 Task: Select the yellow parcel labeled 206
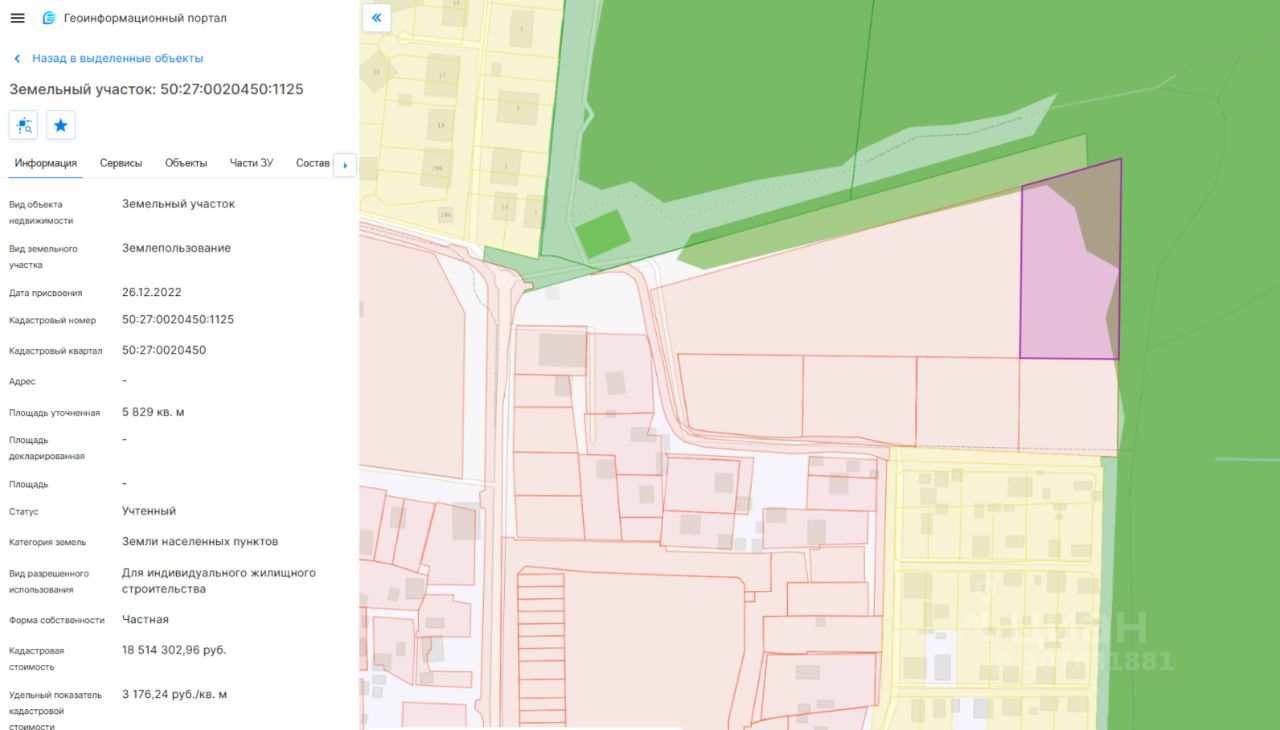point(437,167)
